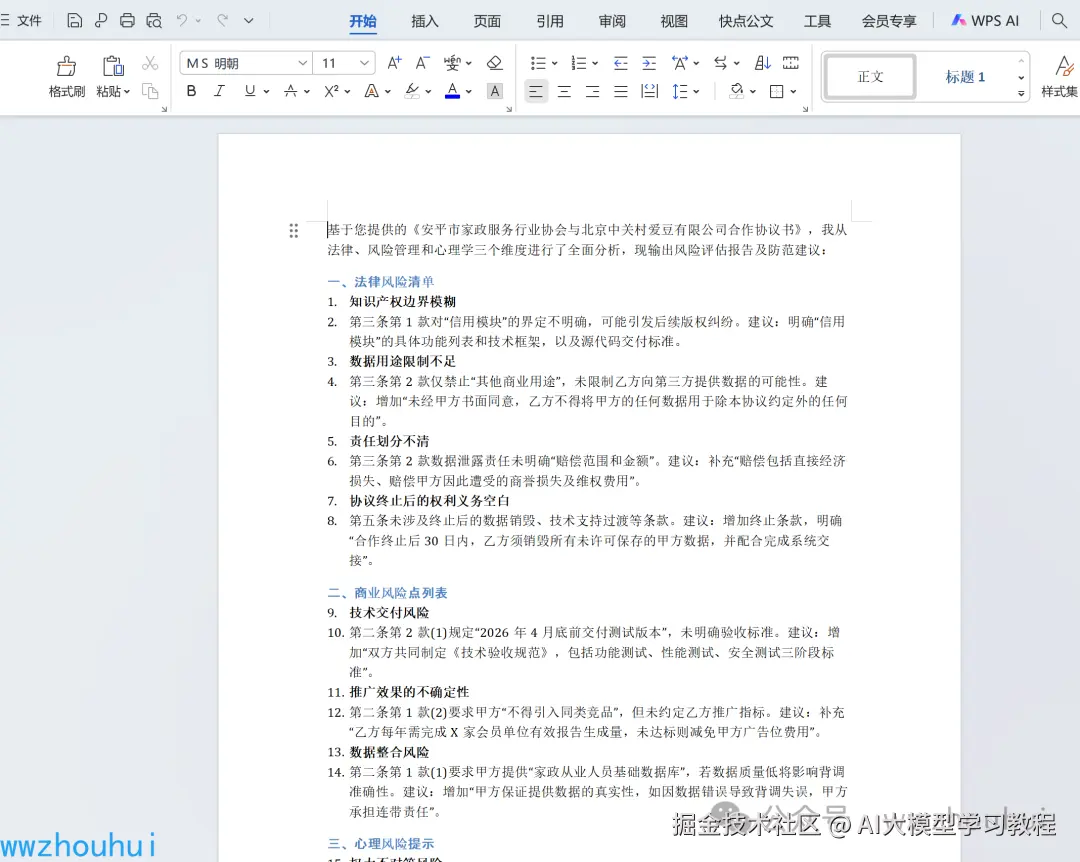Click the Redo arrow icon
This screenshot has height=862, width=1080.
(x=222, y=21)
